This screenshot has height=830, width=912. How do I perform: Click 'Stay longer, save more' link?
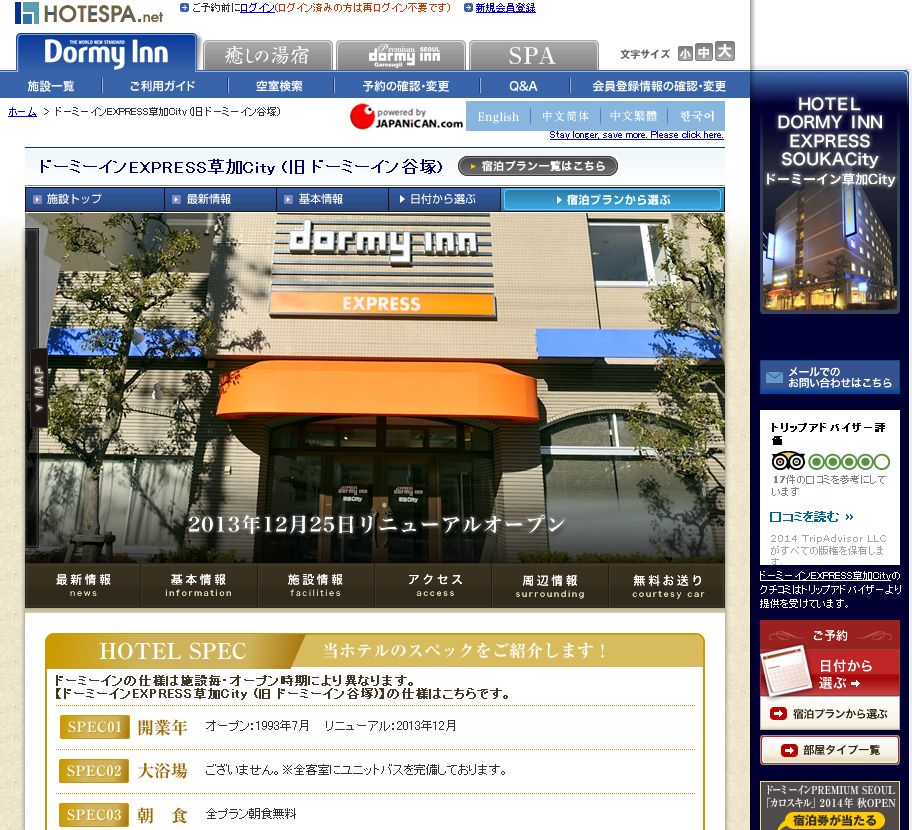pyautogui.click(x=636, y=135)
